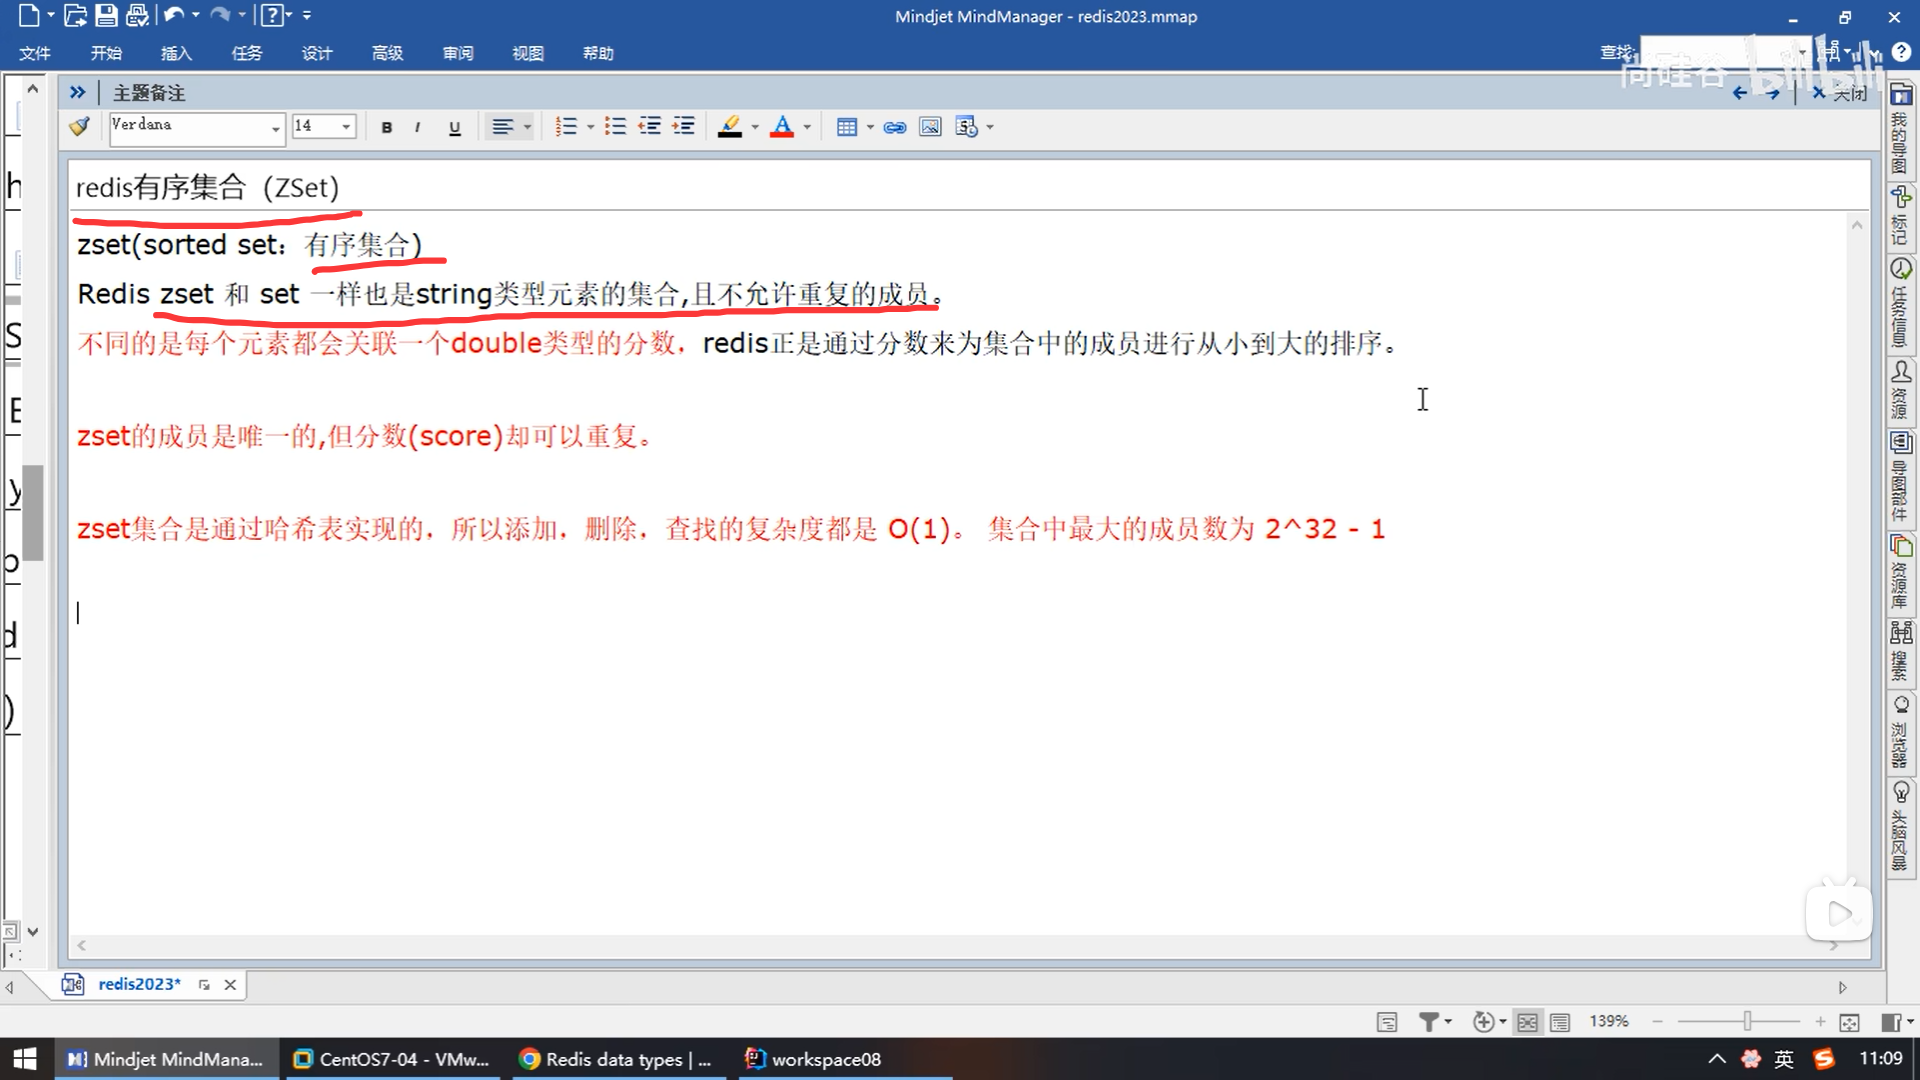Viewport: 1920px width, 1080px height.
Task: Switch to the redis2023 document tab
Action: 139,984
